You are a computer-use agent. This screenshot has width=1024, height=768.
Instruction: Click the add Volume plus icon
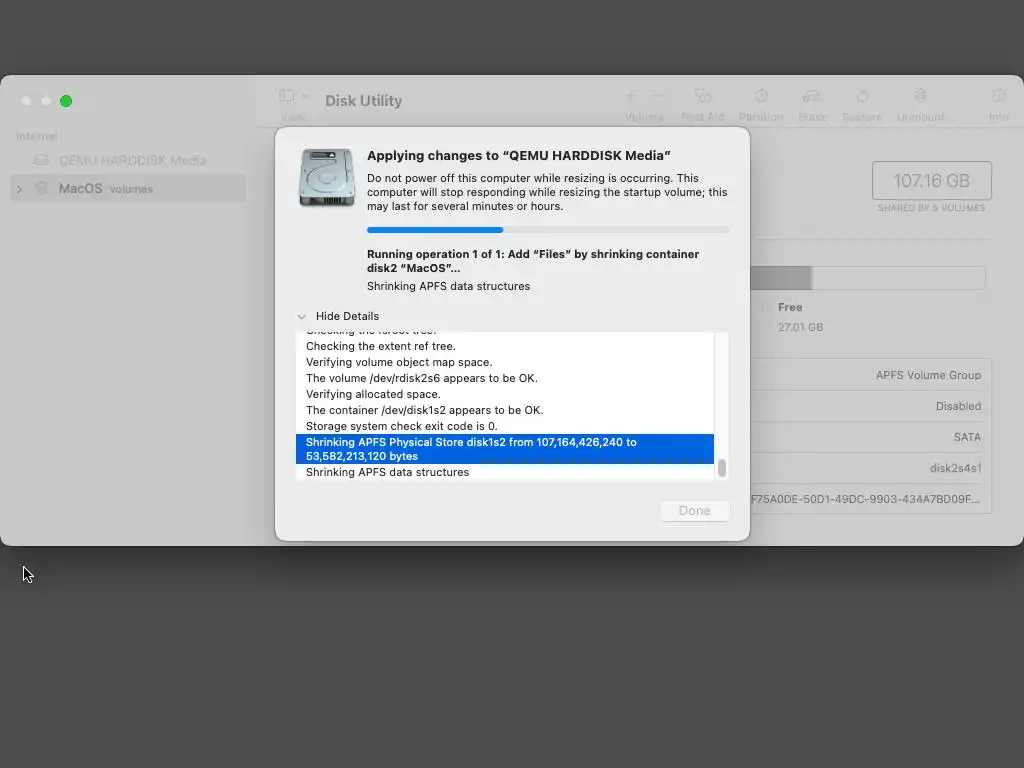point(630,96)
